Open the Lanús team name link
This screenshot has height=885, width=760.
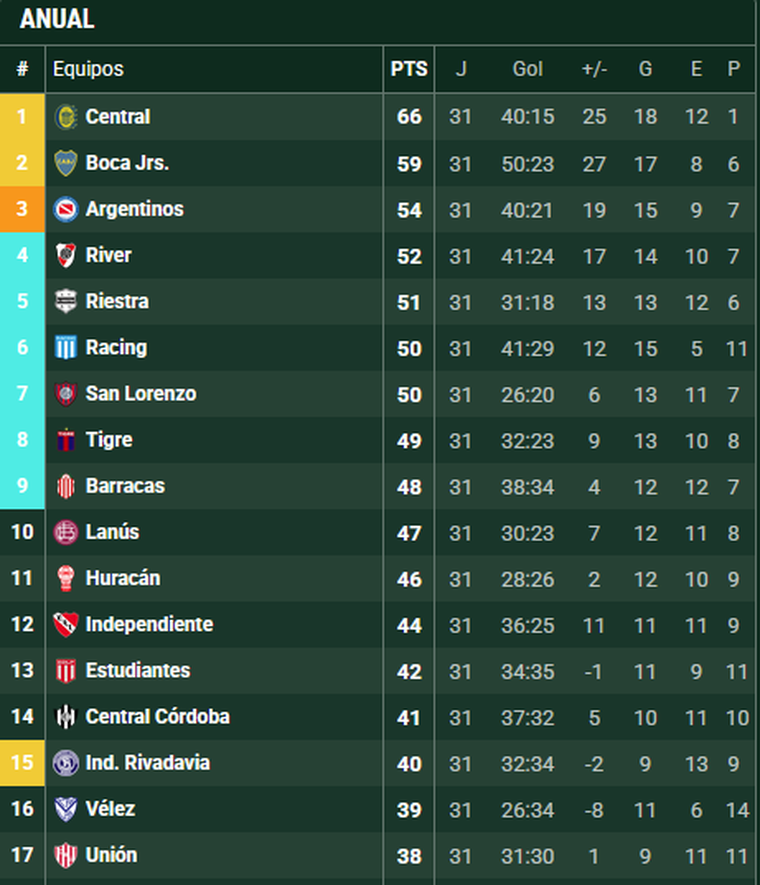coord(112,532)
